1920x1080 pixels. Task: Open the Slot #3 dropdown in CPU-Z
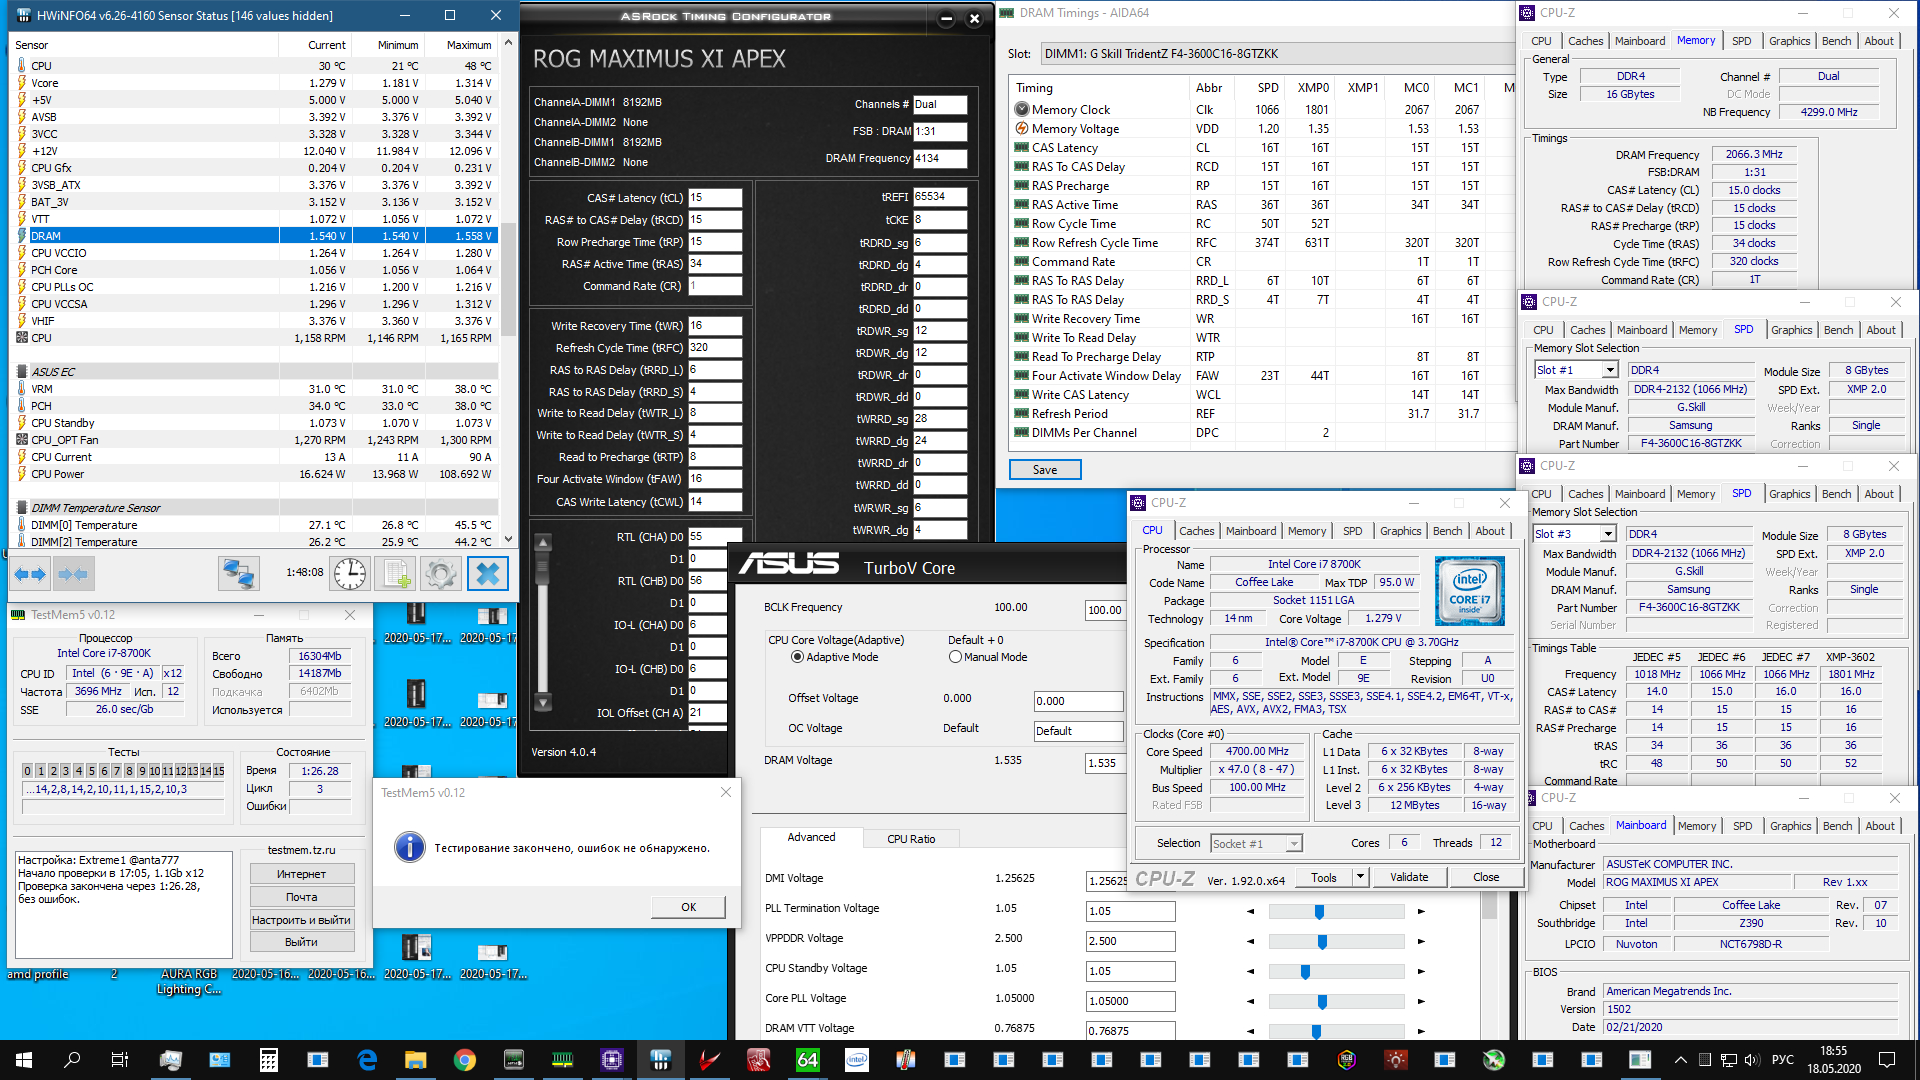pyautogui.click(x=1608, y=534)
